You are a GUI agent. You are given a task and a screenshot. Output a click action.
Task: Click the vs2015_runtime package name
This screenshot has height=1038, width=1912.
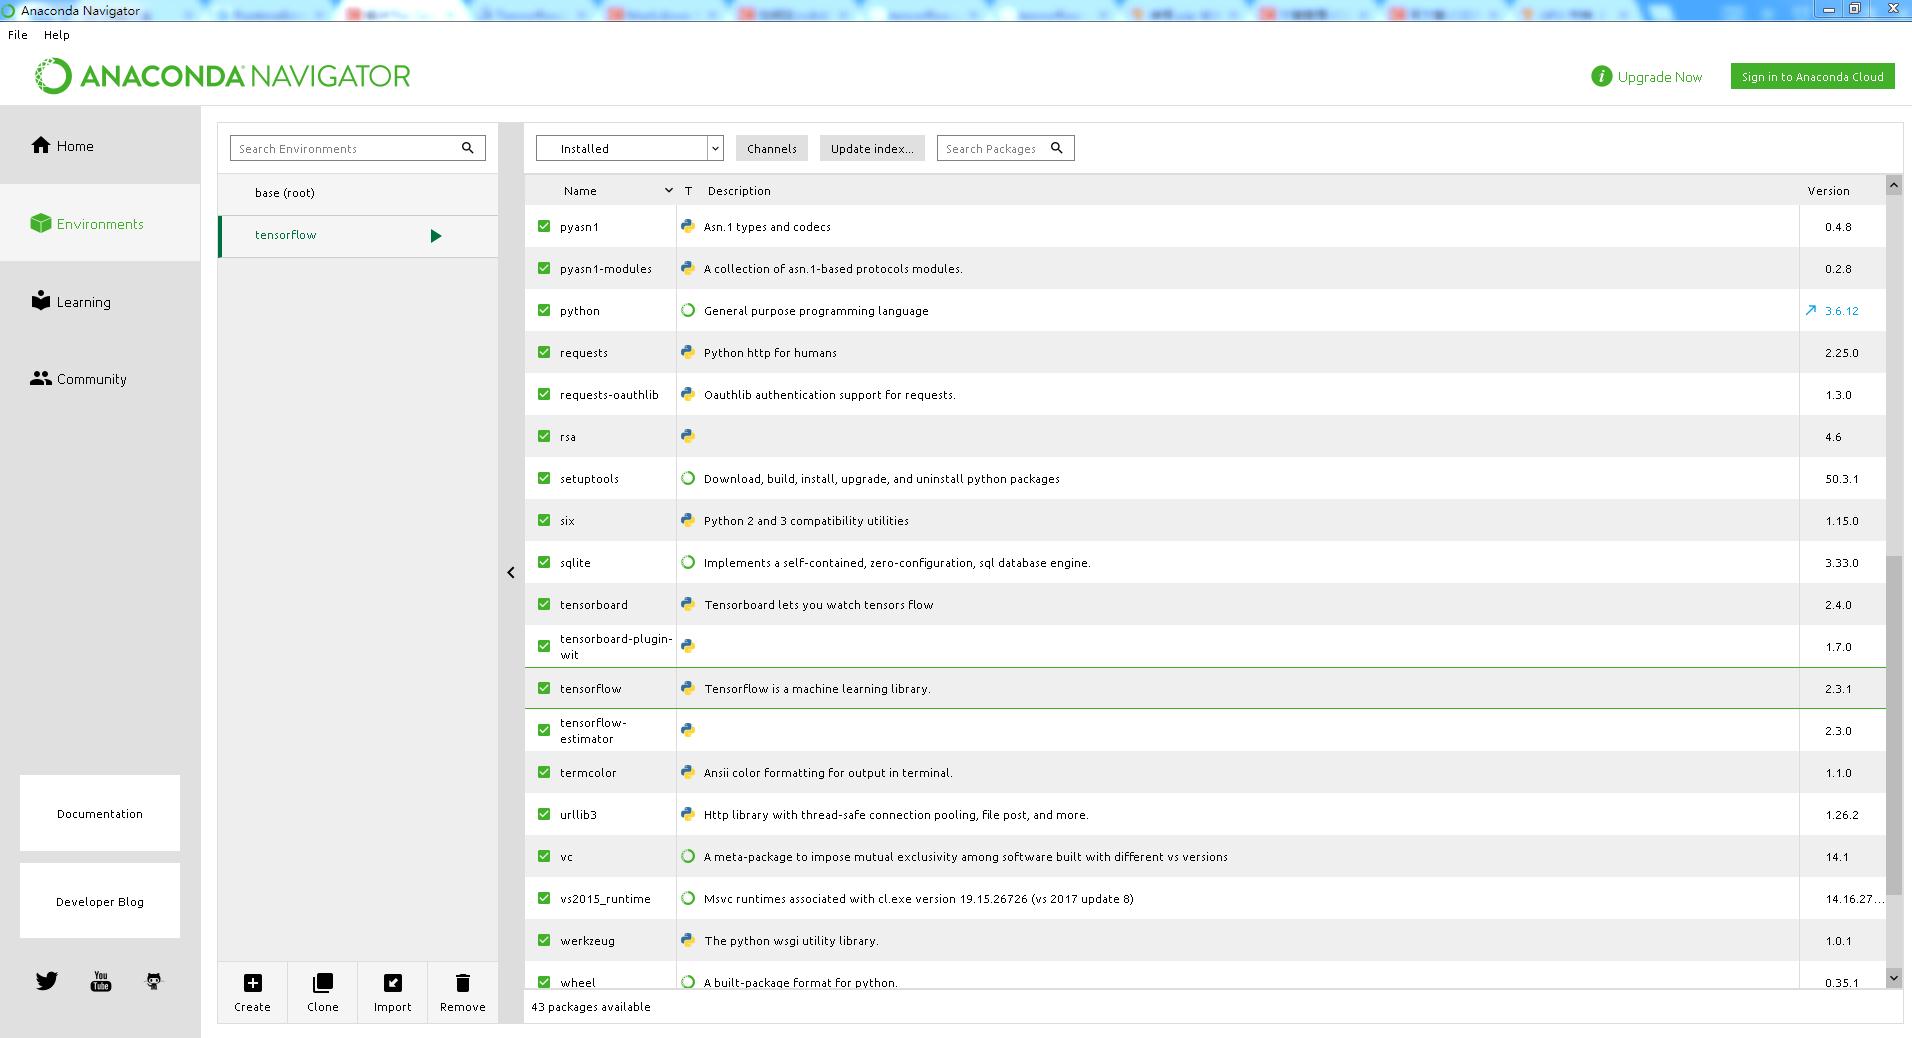click(x=605, y=898)
